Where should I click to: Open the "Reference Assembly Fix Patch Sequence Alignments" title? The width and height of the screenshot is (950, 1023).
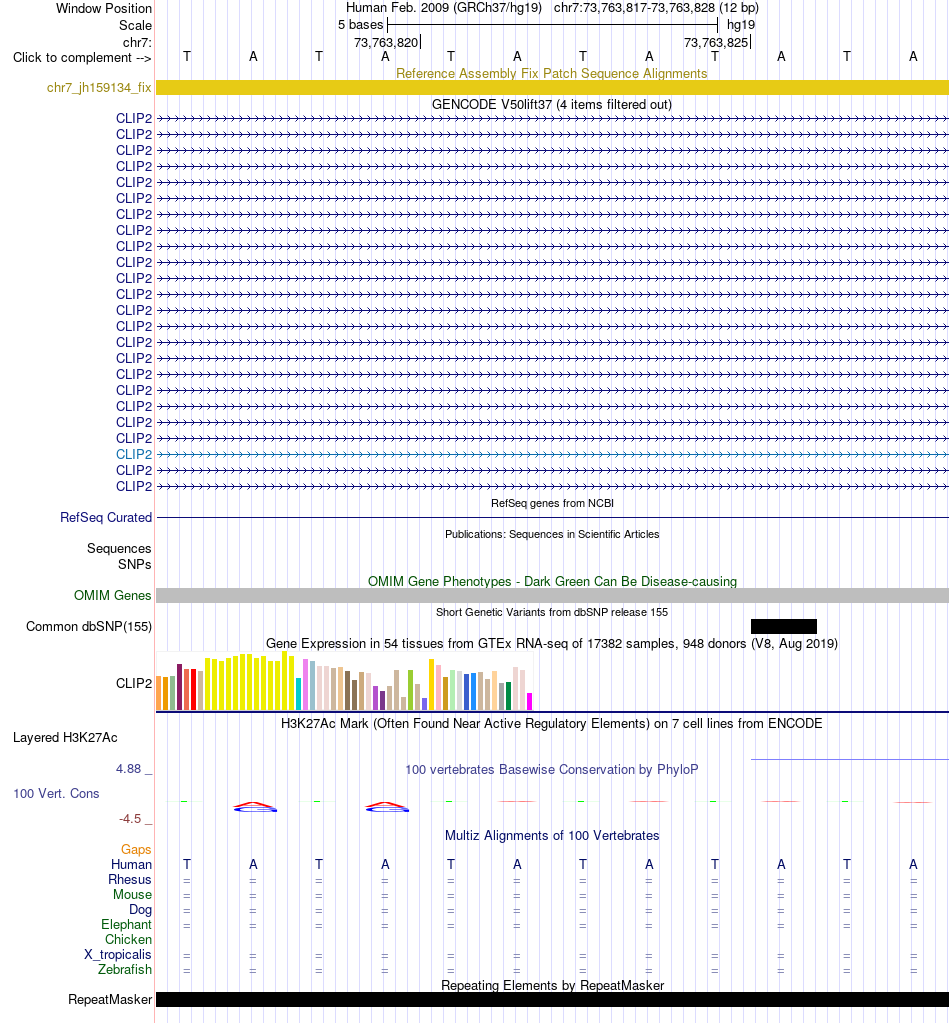tap(552, 73)
